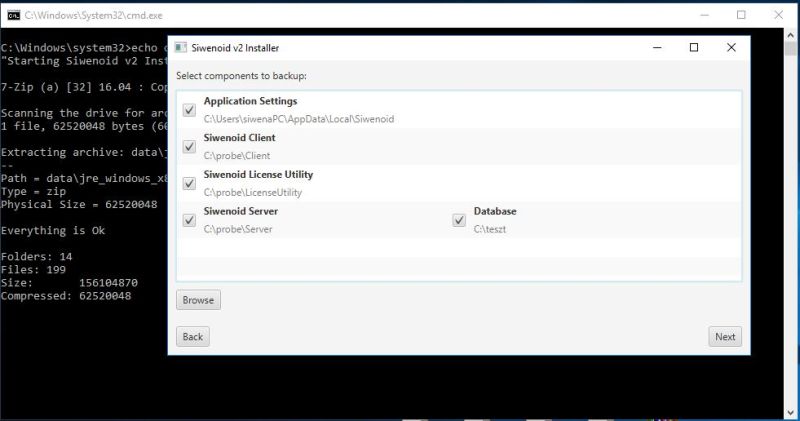Click 'Compressed: 62520048' in cmd window
This screenshot has height=421, width=800.
pyautogui.click(x=66, y=296)
